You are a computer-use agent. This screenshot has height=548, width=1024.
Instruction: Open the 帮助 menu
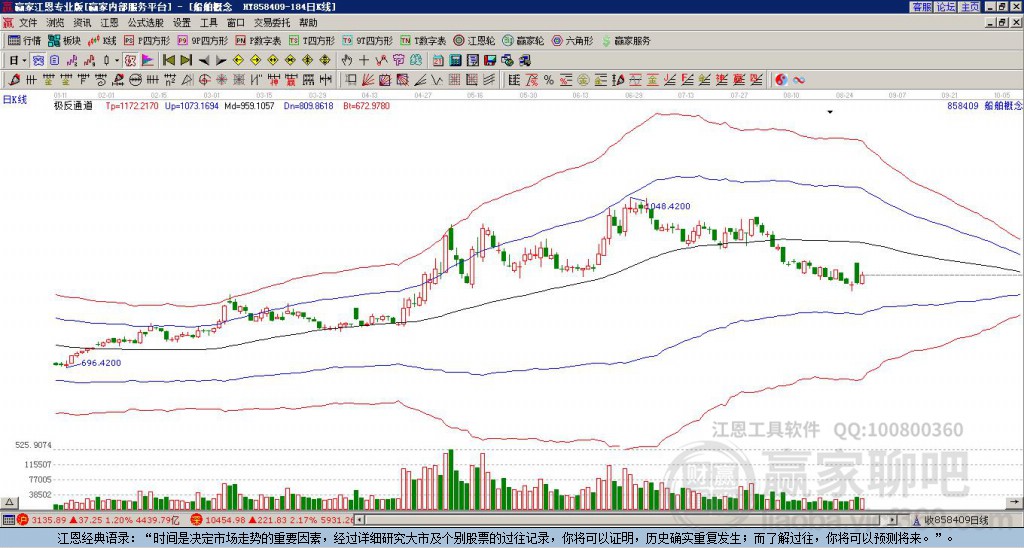click(308, 23)
